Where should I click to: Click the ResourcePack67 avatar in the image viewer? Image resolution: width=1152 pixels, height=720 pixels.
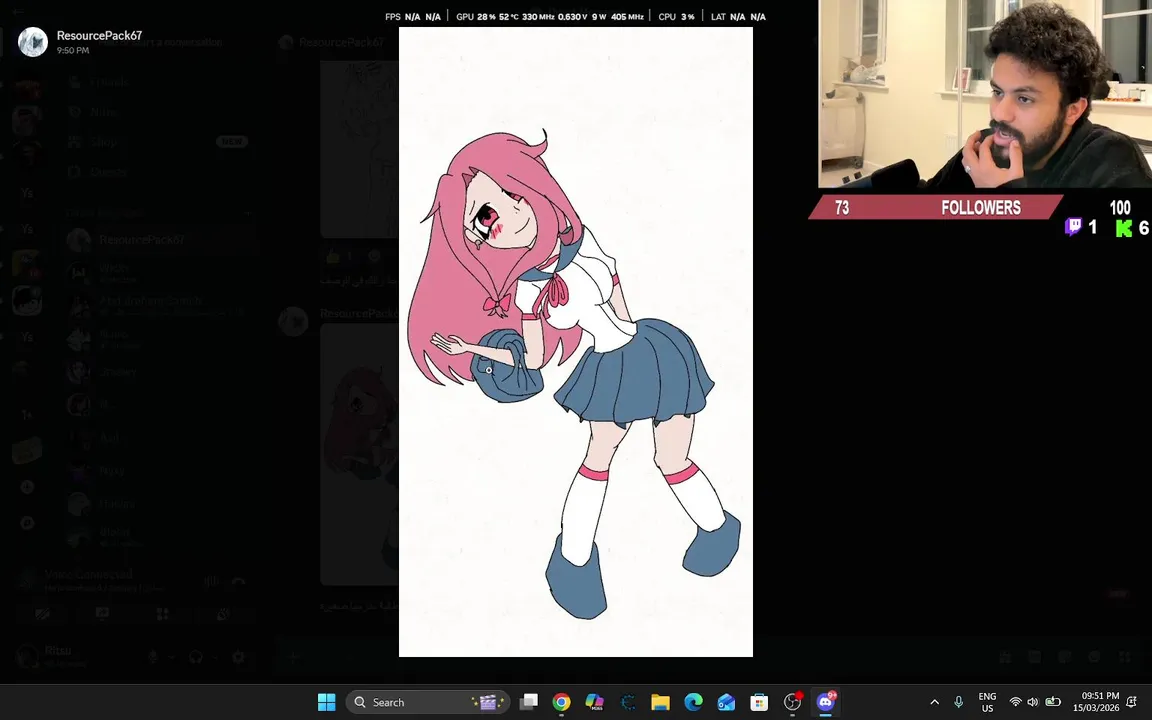33,42
